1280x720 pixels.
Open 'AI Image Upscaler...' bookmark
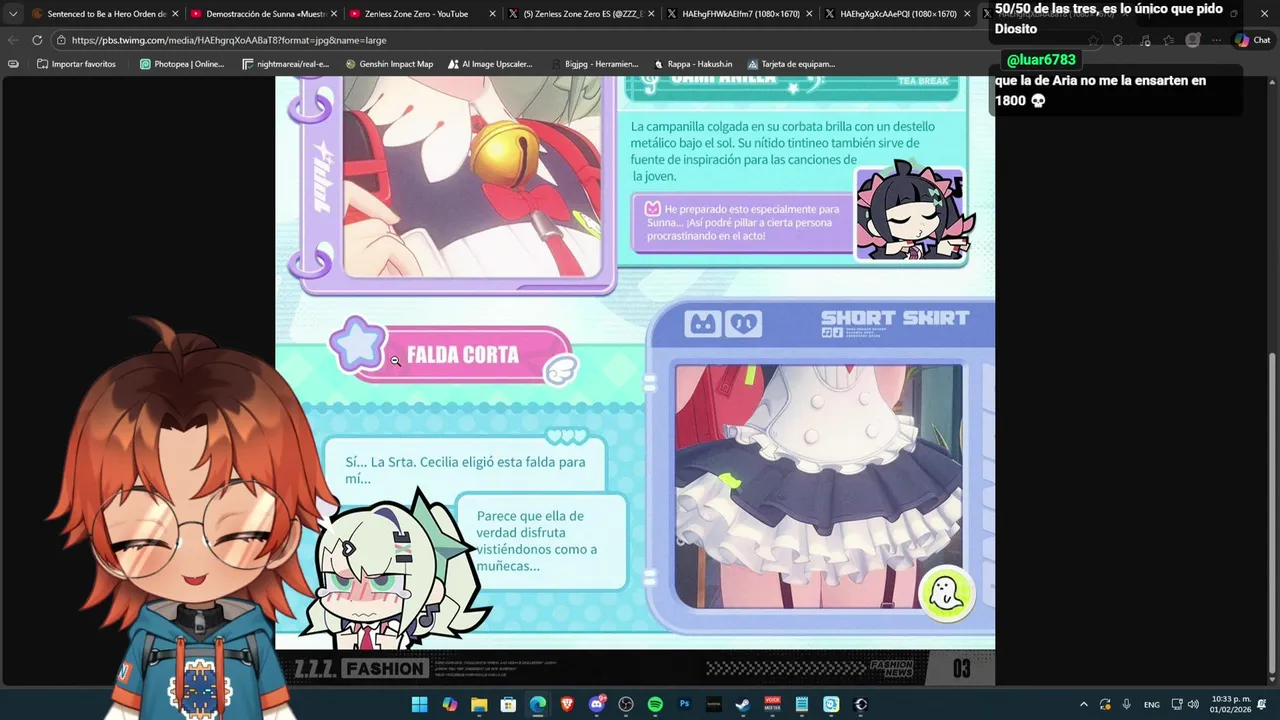coord(490,64)
